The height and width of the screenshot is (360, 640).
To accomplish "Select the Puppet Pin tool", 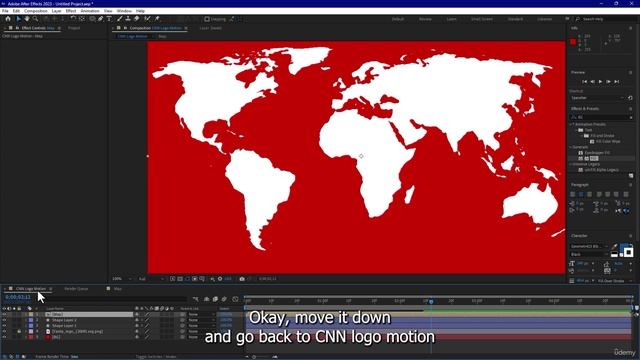I will click(157, 19).
